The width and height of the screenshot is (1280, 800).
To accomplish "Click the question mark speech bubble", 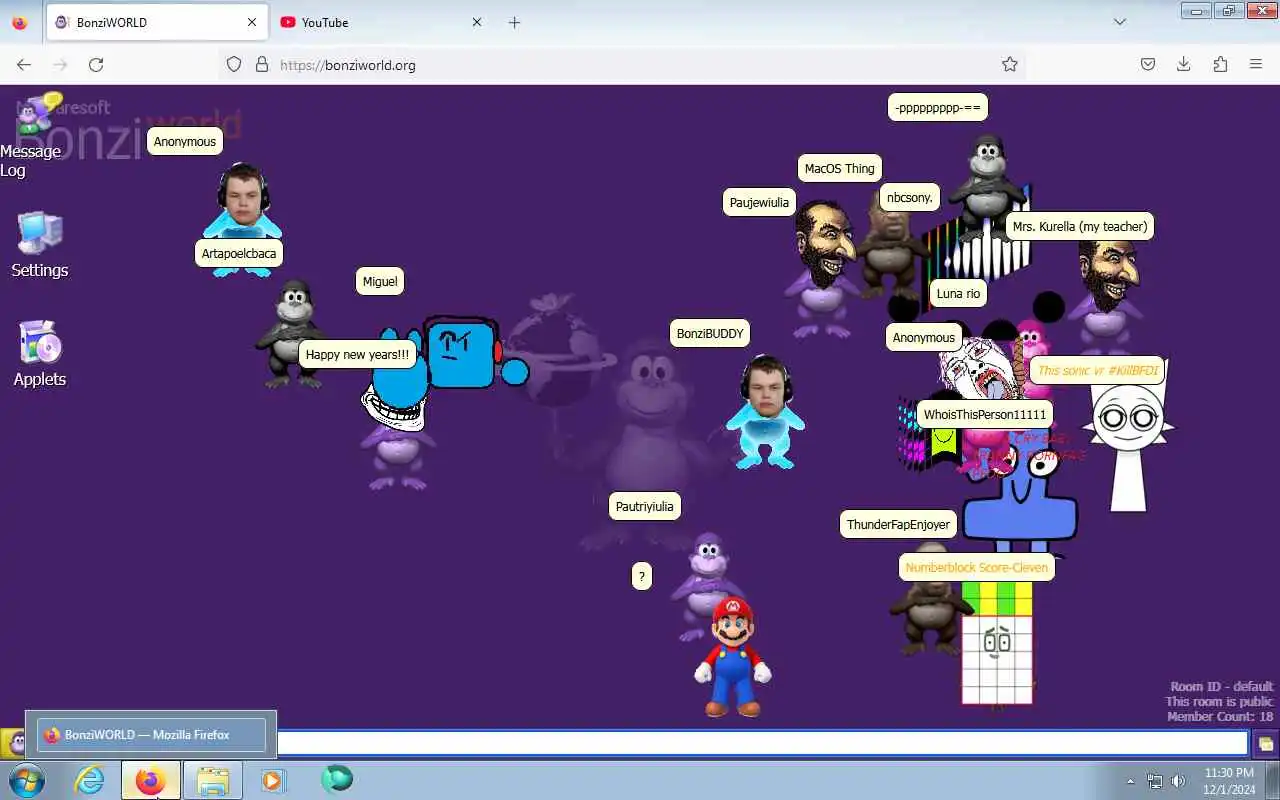I will tap(642, 575).
